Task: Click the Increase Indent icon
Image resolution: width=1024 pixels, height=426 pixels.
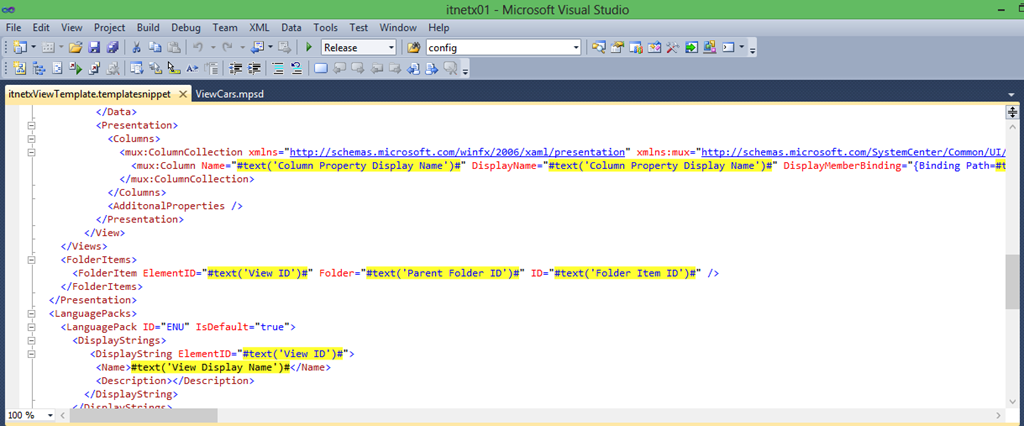Action: point(255,69)
